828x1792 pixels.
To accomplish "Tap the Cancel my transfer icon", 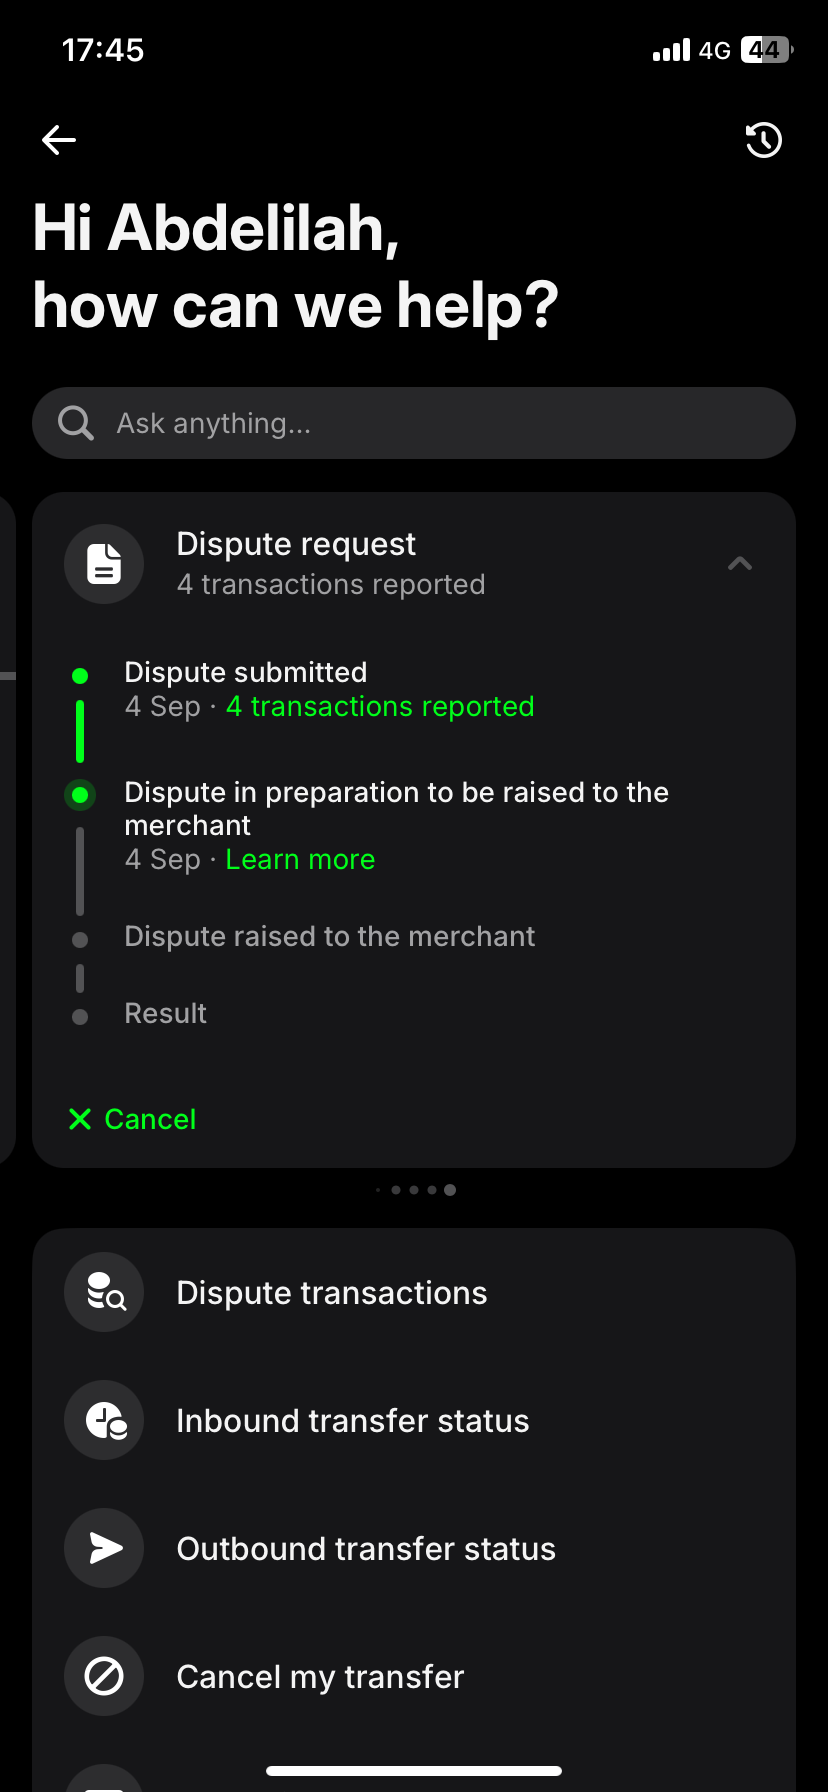I will tap(104, 1676).
